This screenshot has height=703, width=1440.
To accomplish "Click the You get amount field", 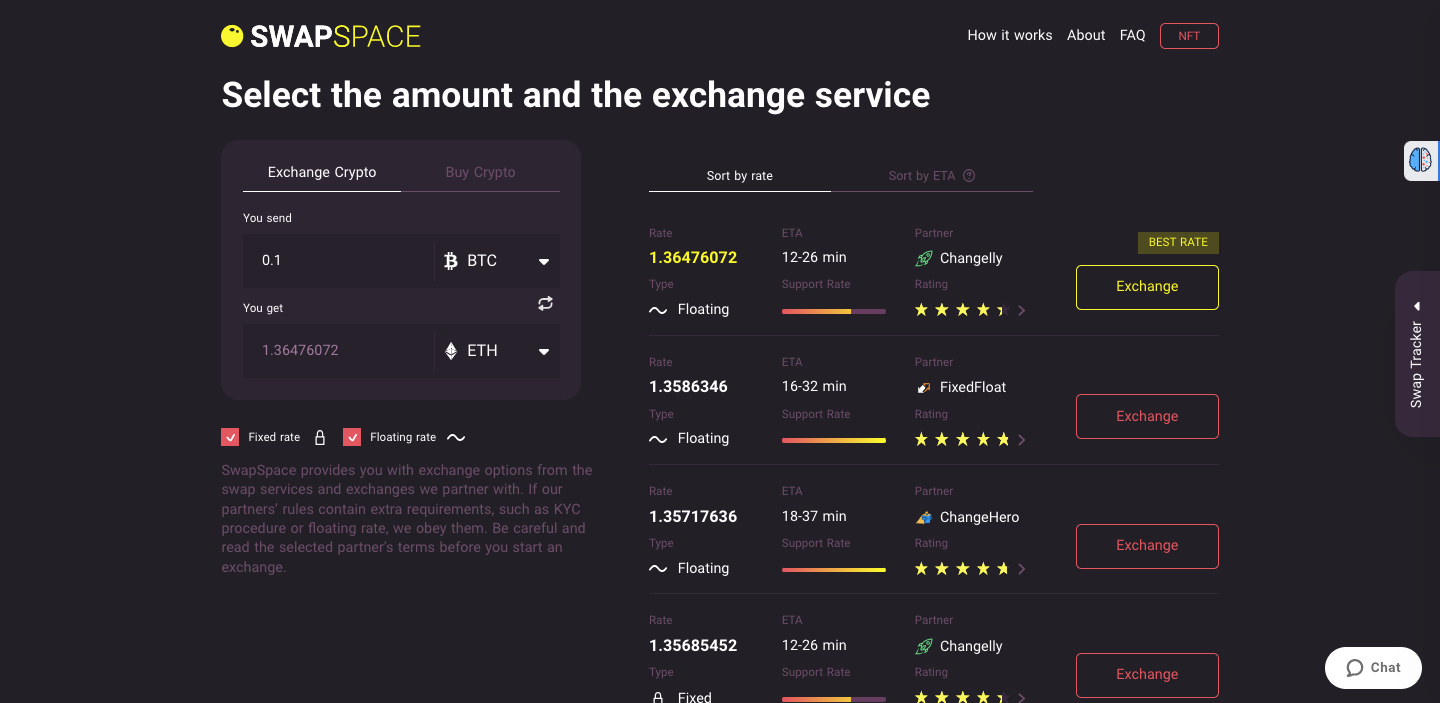I will (338, 351).
